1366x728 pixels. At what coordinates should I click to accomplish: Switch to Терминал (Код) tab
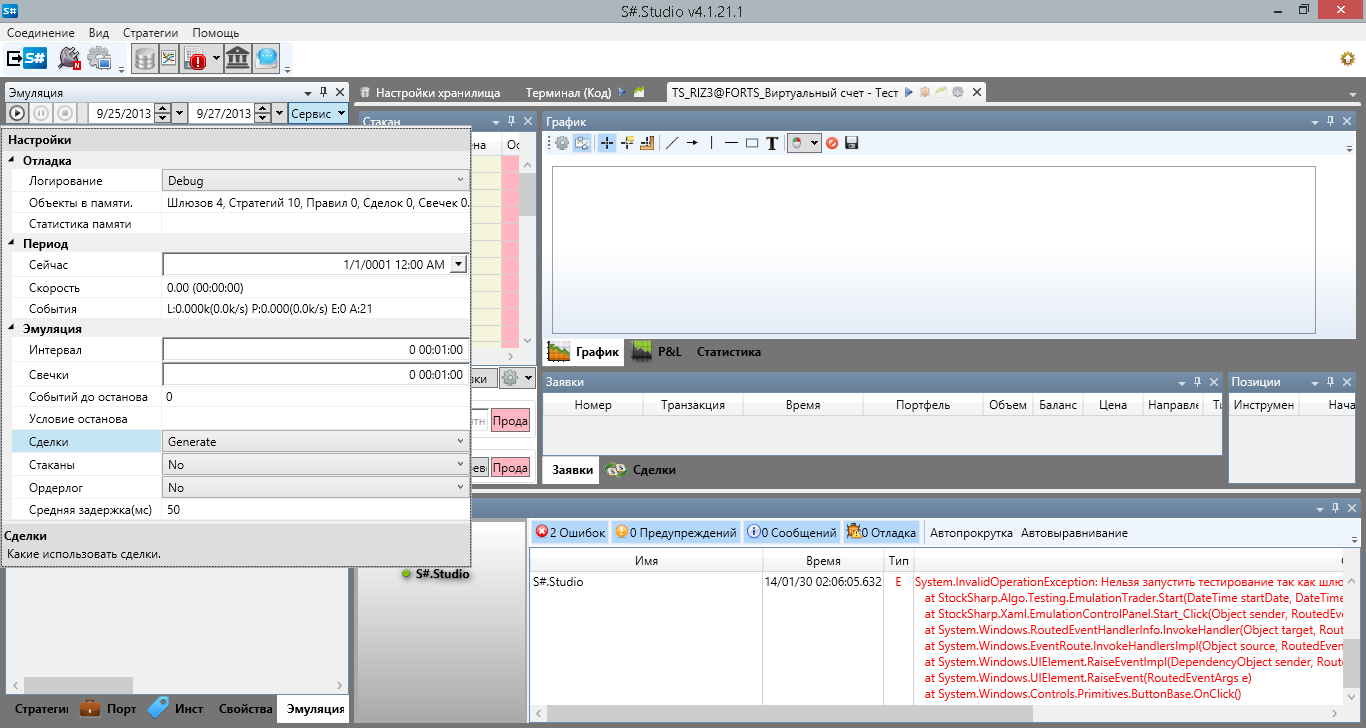coord(567,92)
